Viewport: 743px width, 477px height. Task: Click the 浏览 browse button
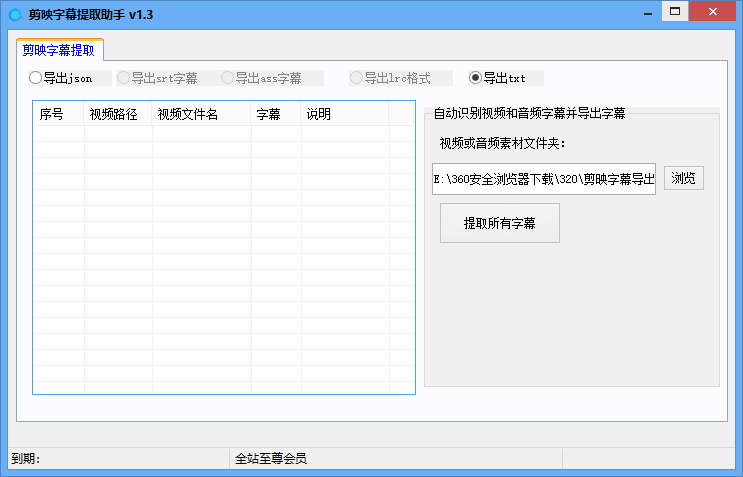pos(683,178)
